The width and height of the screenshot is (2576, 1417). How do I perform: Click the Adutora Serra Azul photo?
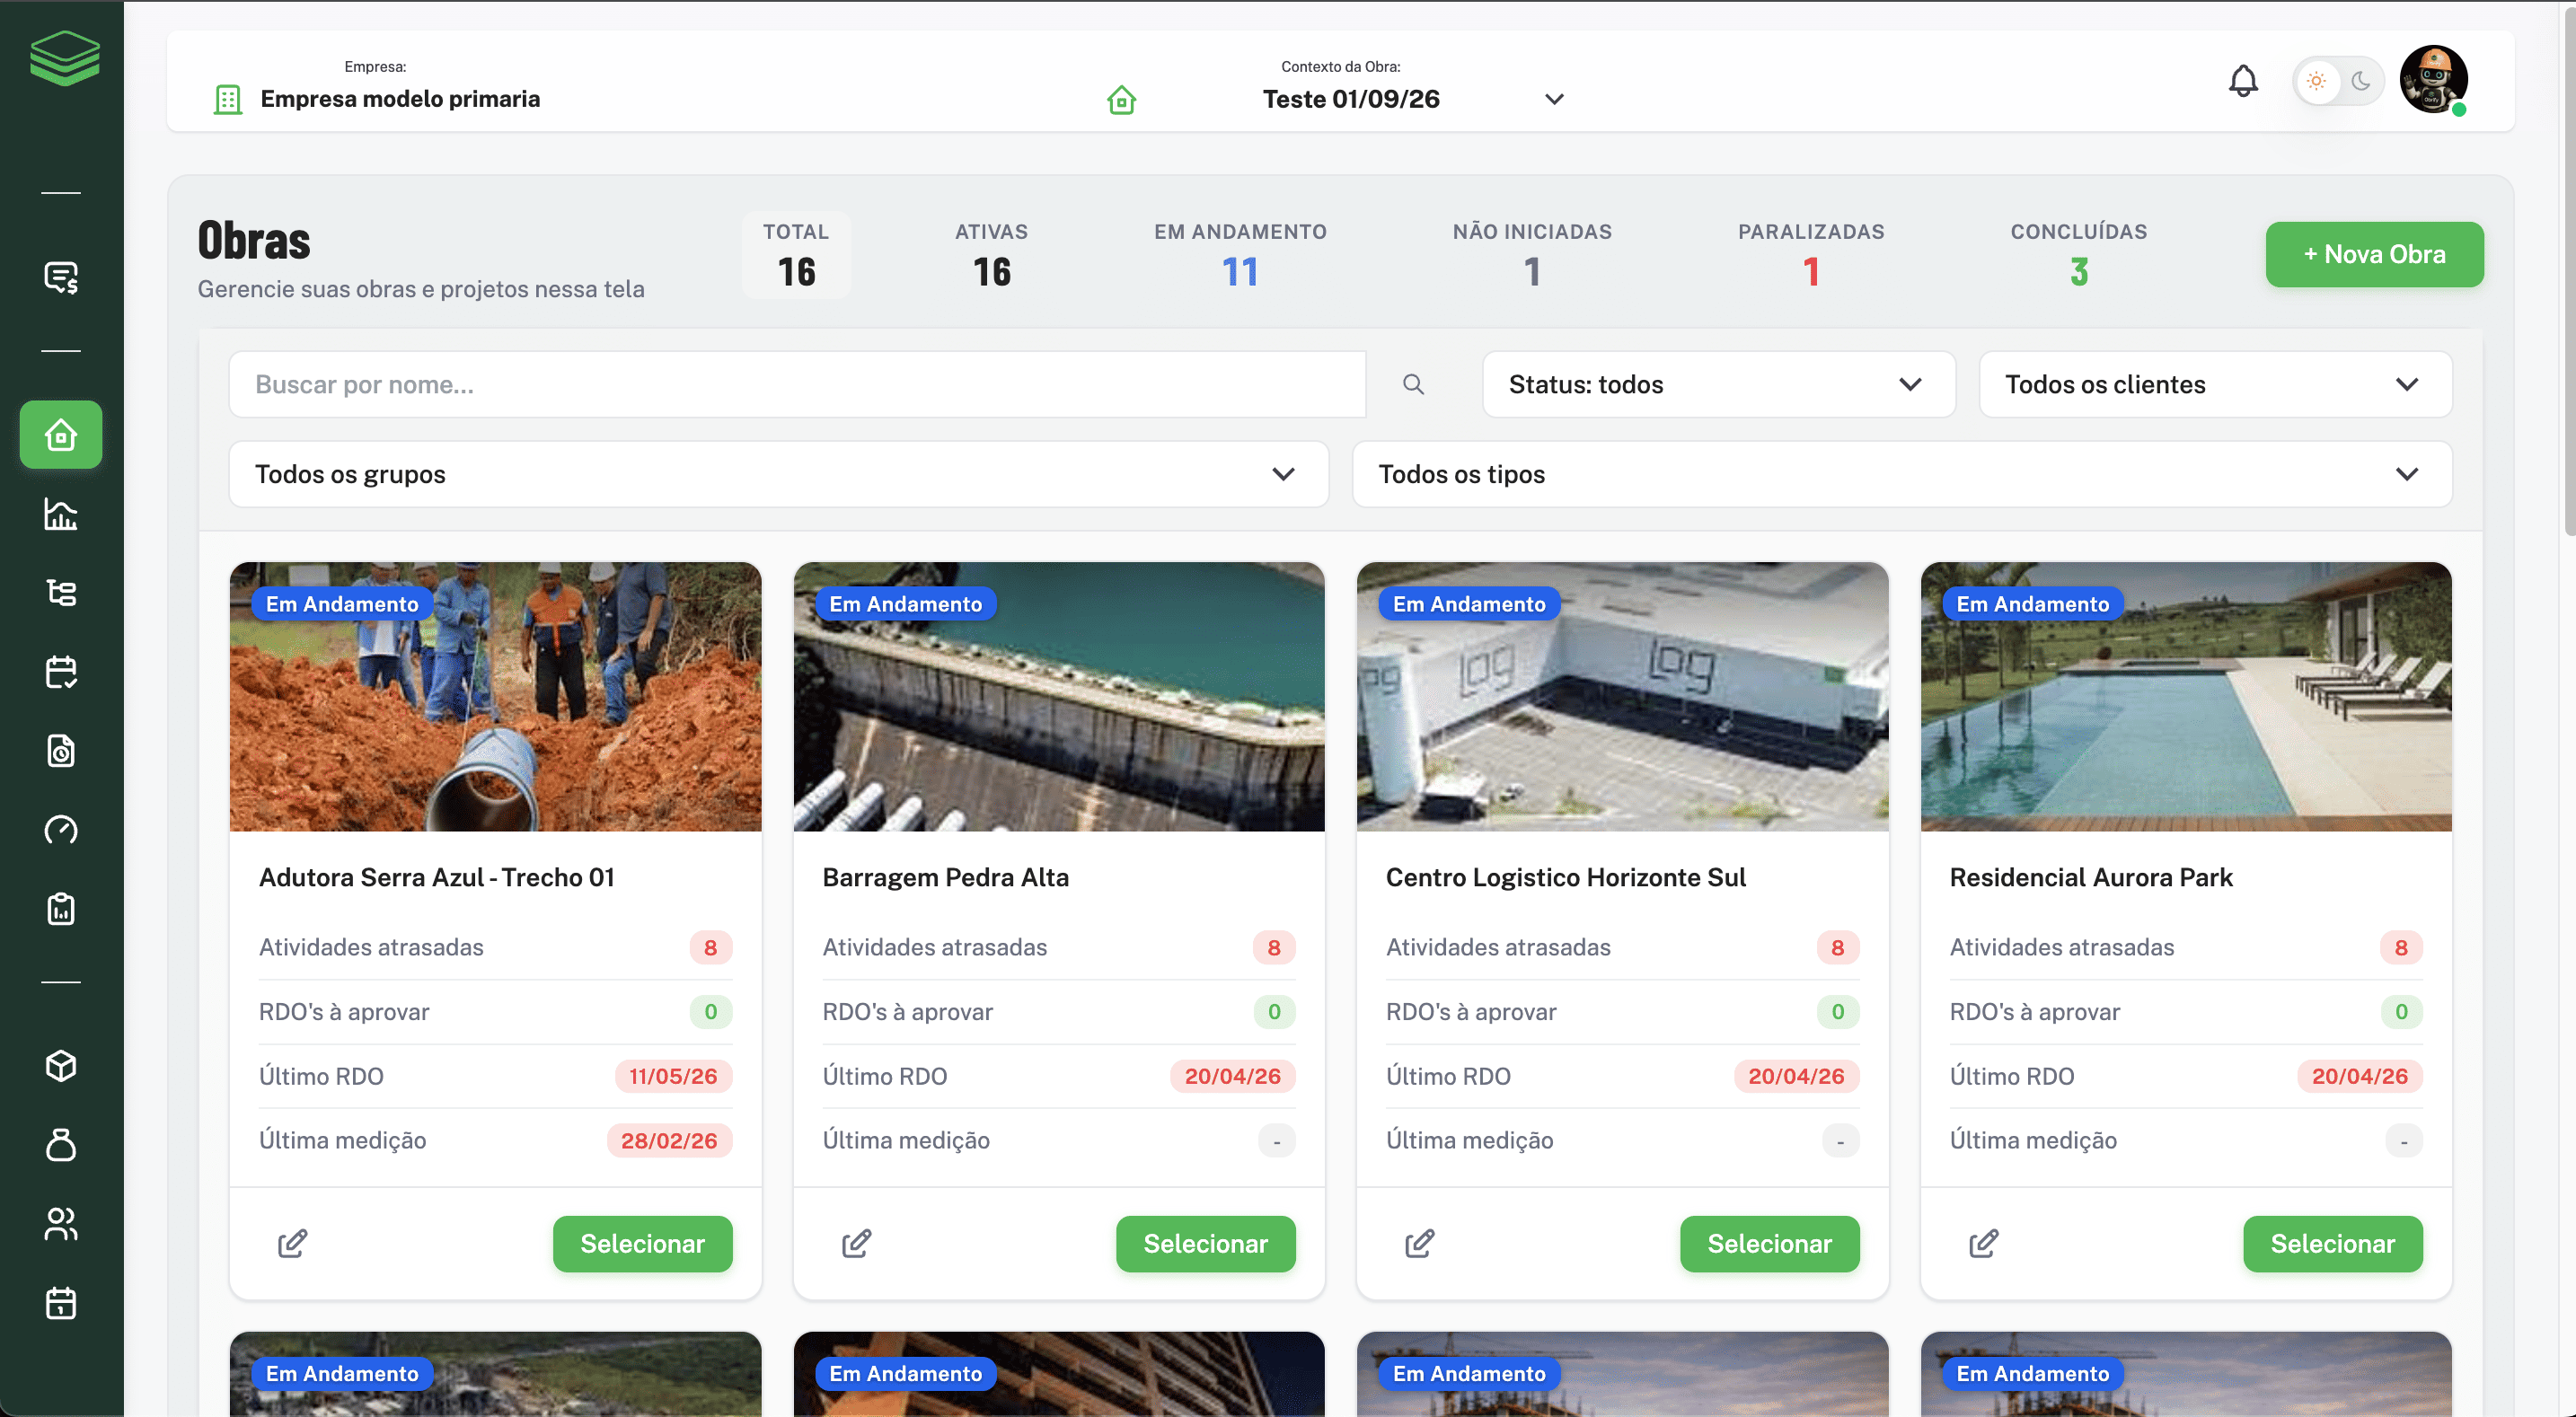[495, 697]
